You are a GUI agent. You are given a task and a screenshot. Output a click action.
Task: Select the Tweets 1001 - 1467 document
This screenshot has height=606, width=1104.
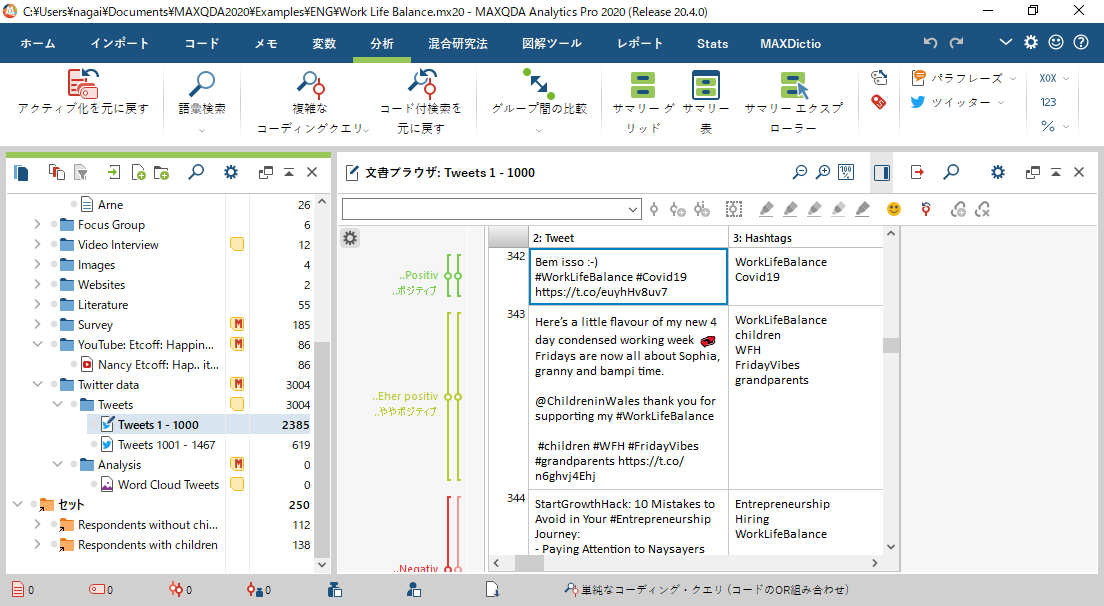point(167,445)
